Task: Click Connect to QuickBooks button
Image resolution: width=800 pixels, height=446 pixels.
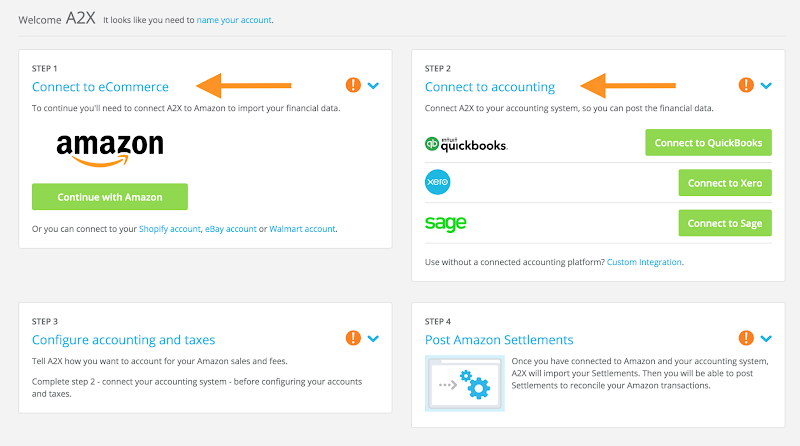Action: pyautogui.click(x=708, y=143)
